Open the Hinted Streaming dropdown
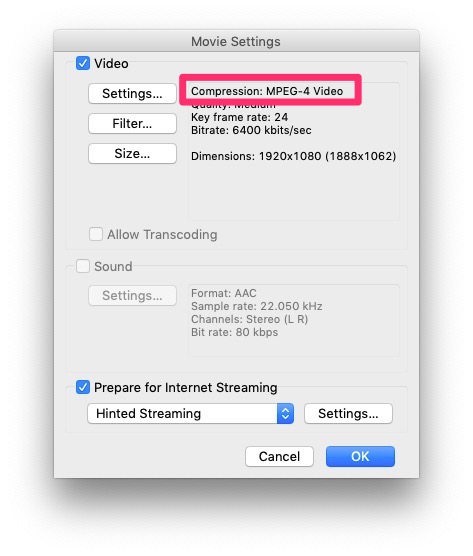This screenshot has height=556, width=473. click(190, 413)
